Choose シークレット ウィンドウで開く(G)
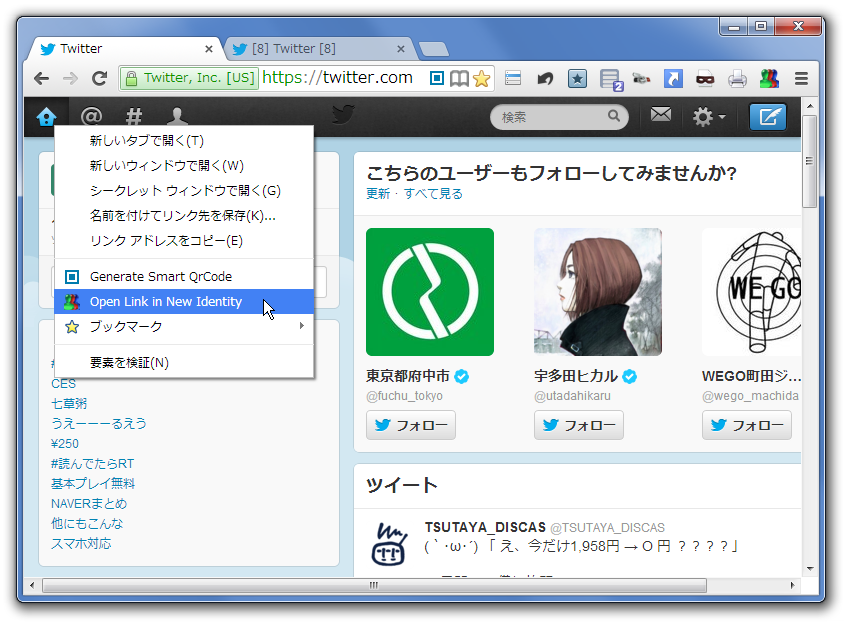This screenshot has width=844, height=624. [184, 191]
